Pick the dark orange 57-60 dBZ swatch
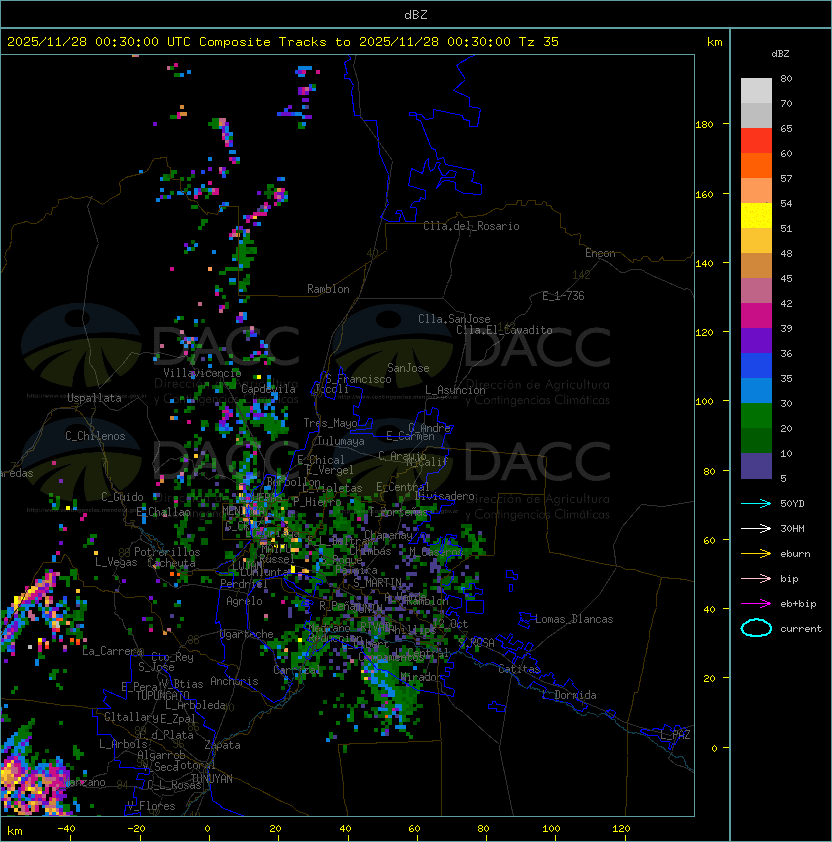Viewport: 832px width, 842px height. point(756,165)
